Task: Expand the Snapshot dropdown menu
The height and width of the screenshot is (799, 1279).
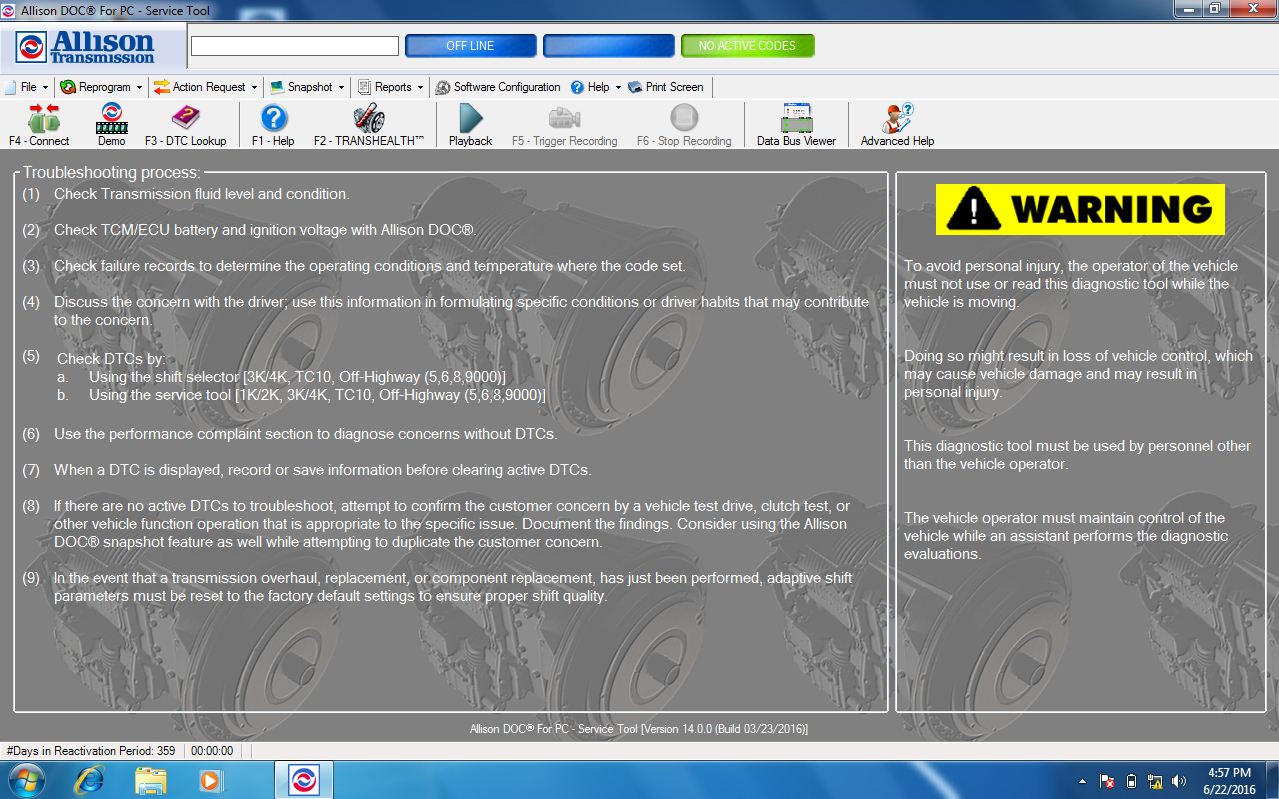Action: click(308, 87)
